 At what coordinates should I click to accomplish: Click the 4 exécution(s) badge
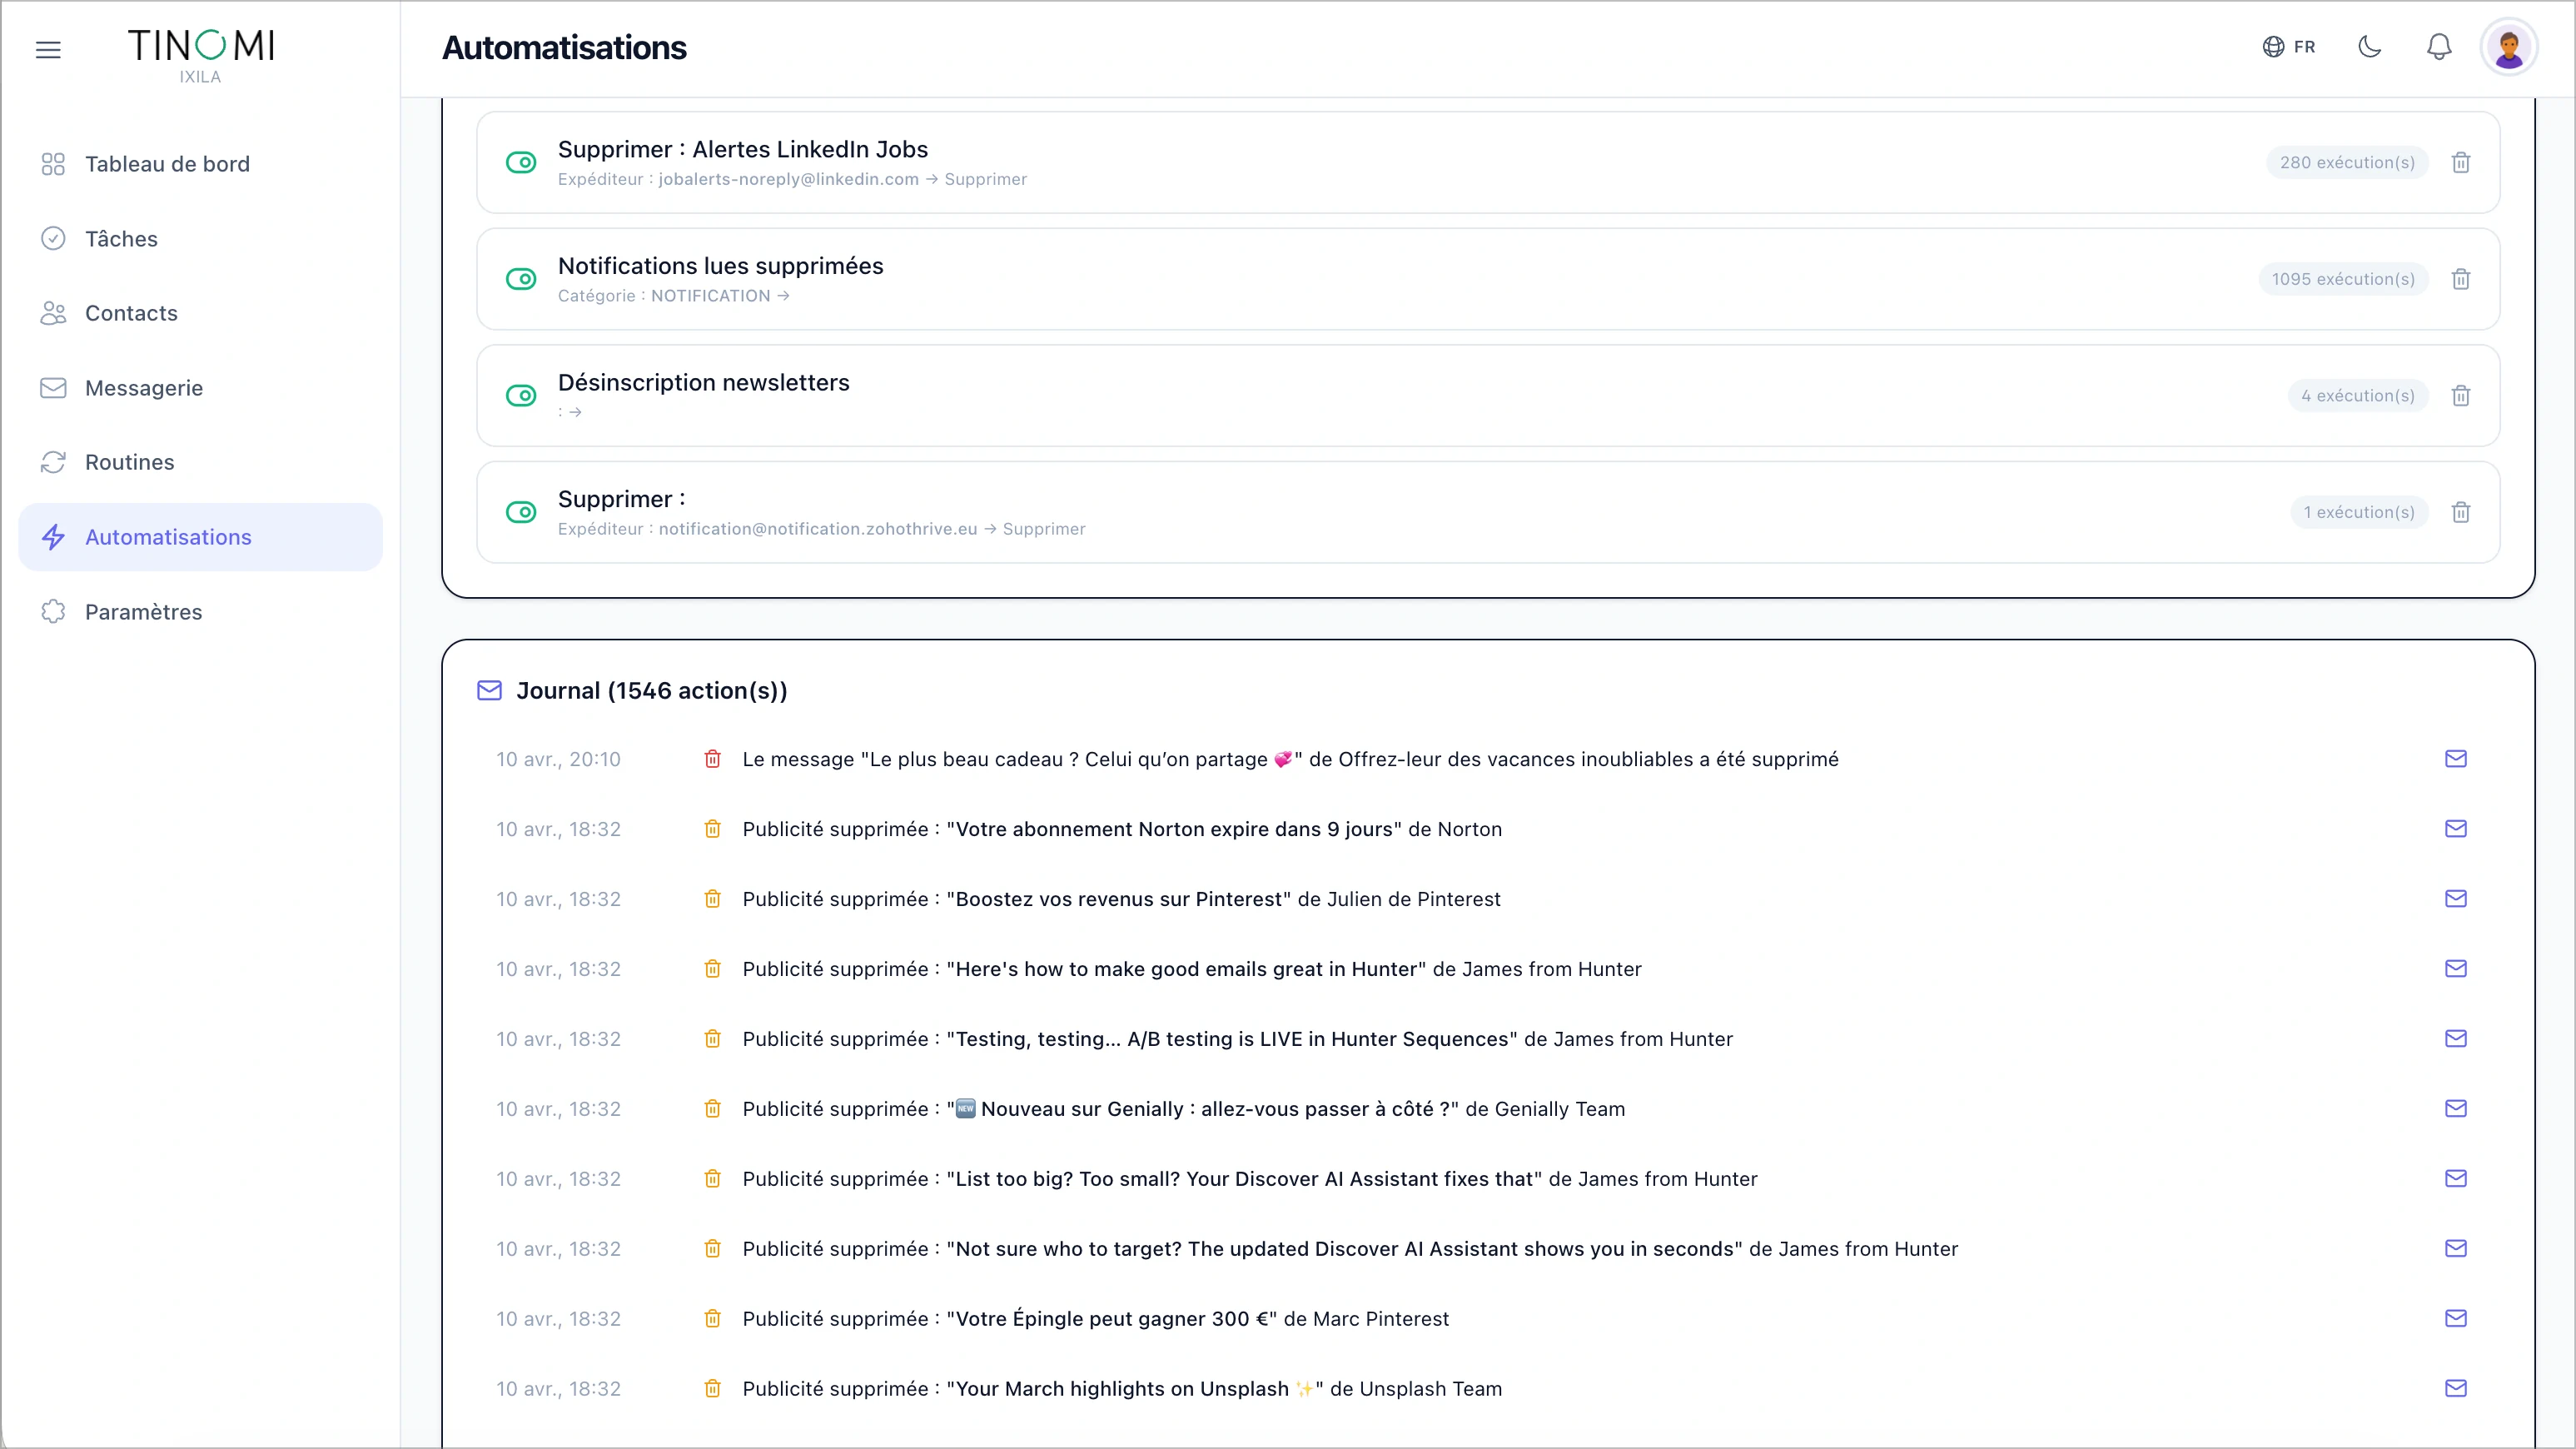click(2358, 396)
